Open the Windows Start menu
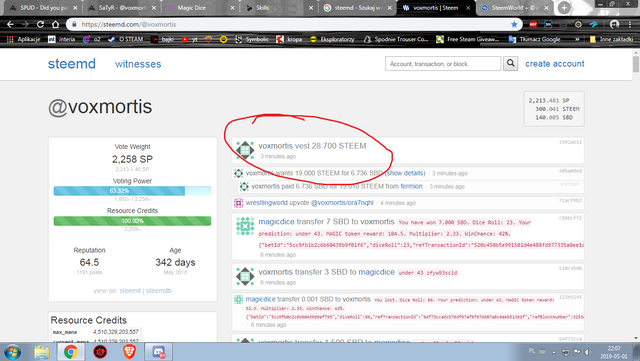Screen dimensions: 640x361 [12, 352]
